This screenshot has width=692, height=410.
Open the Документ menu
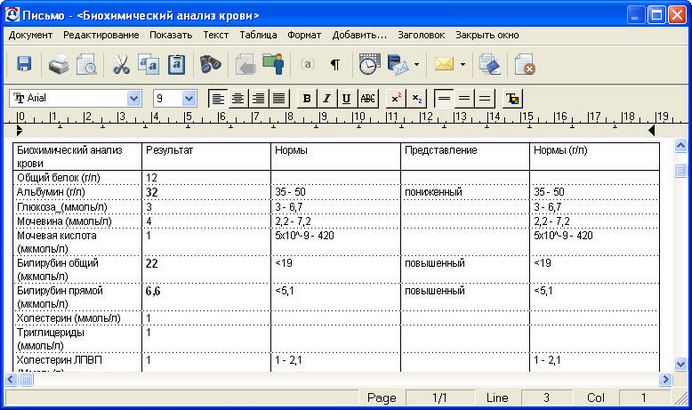[30, 35]
